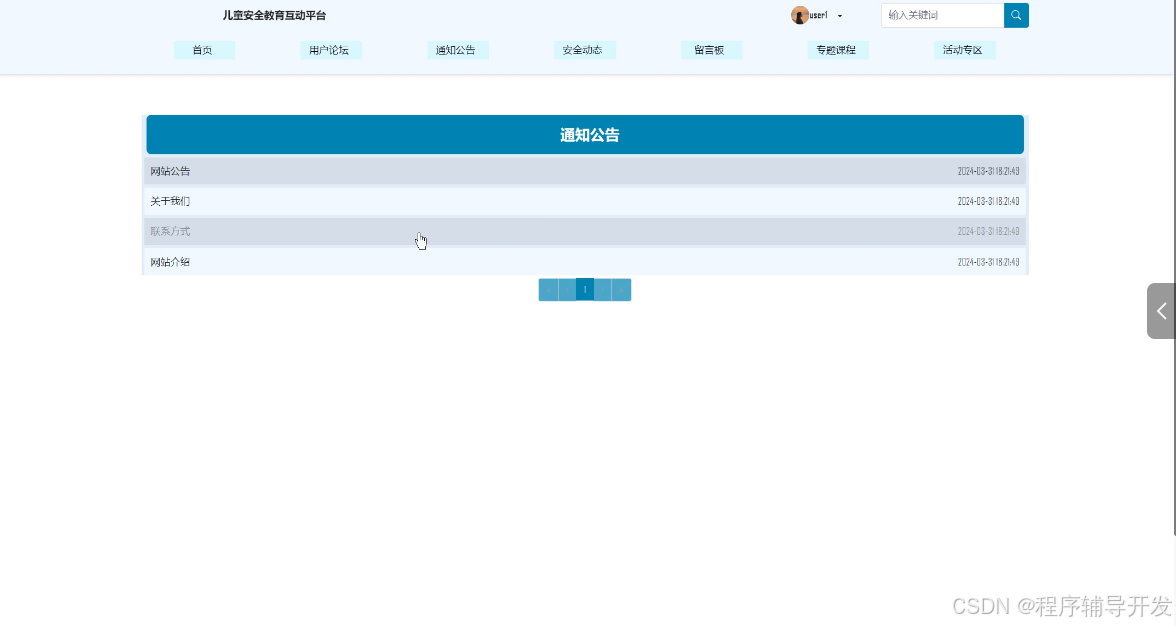Image resolution: width=1176 pixels, height=626 pixels.
Task: Open the 活动专区 menu item
Action: [964, 50]
